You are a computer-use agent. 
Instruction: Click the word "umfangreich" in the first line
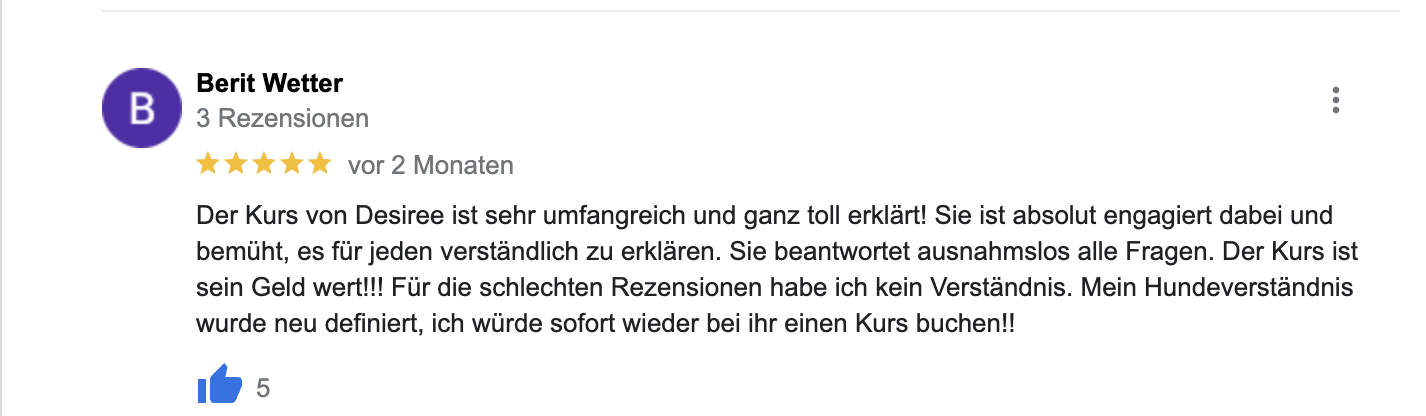tap(544, 216)
